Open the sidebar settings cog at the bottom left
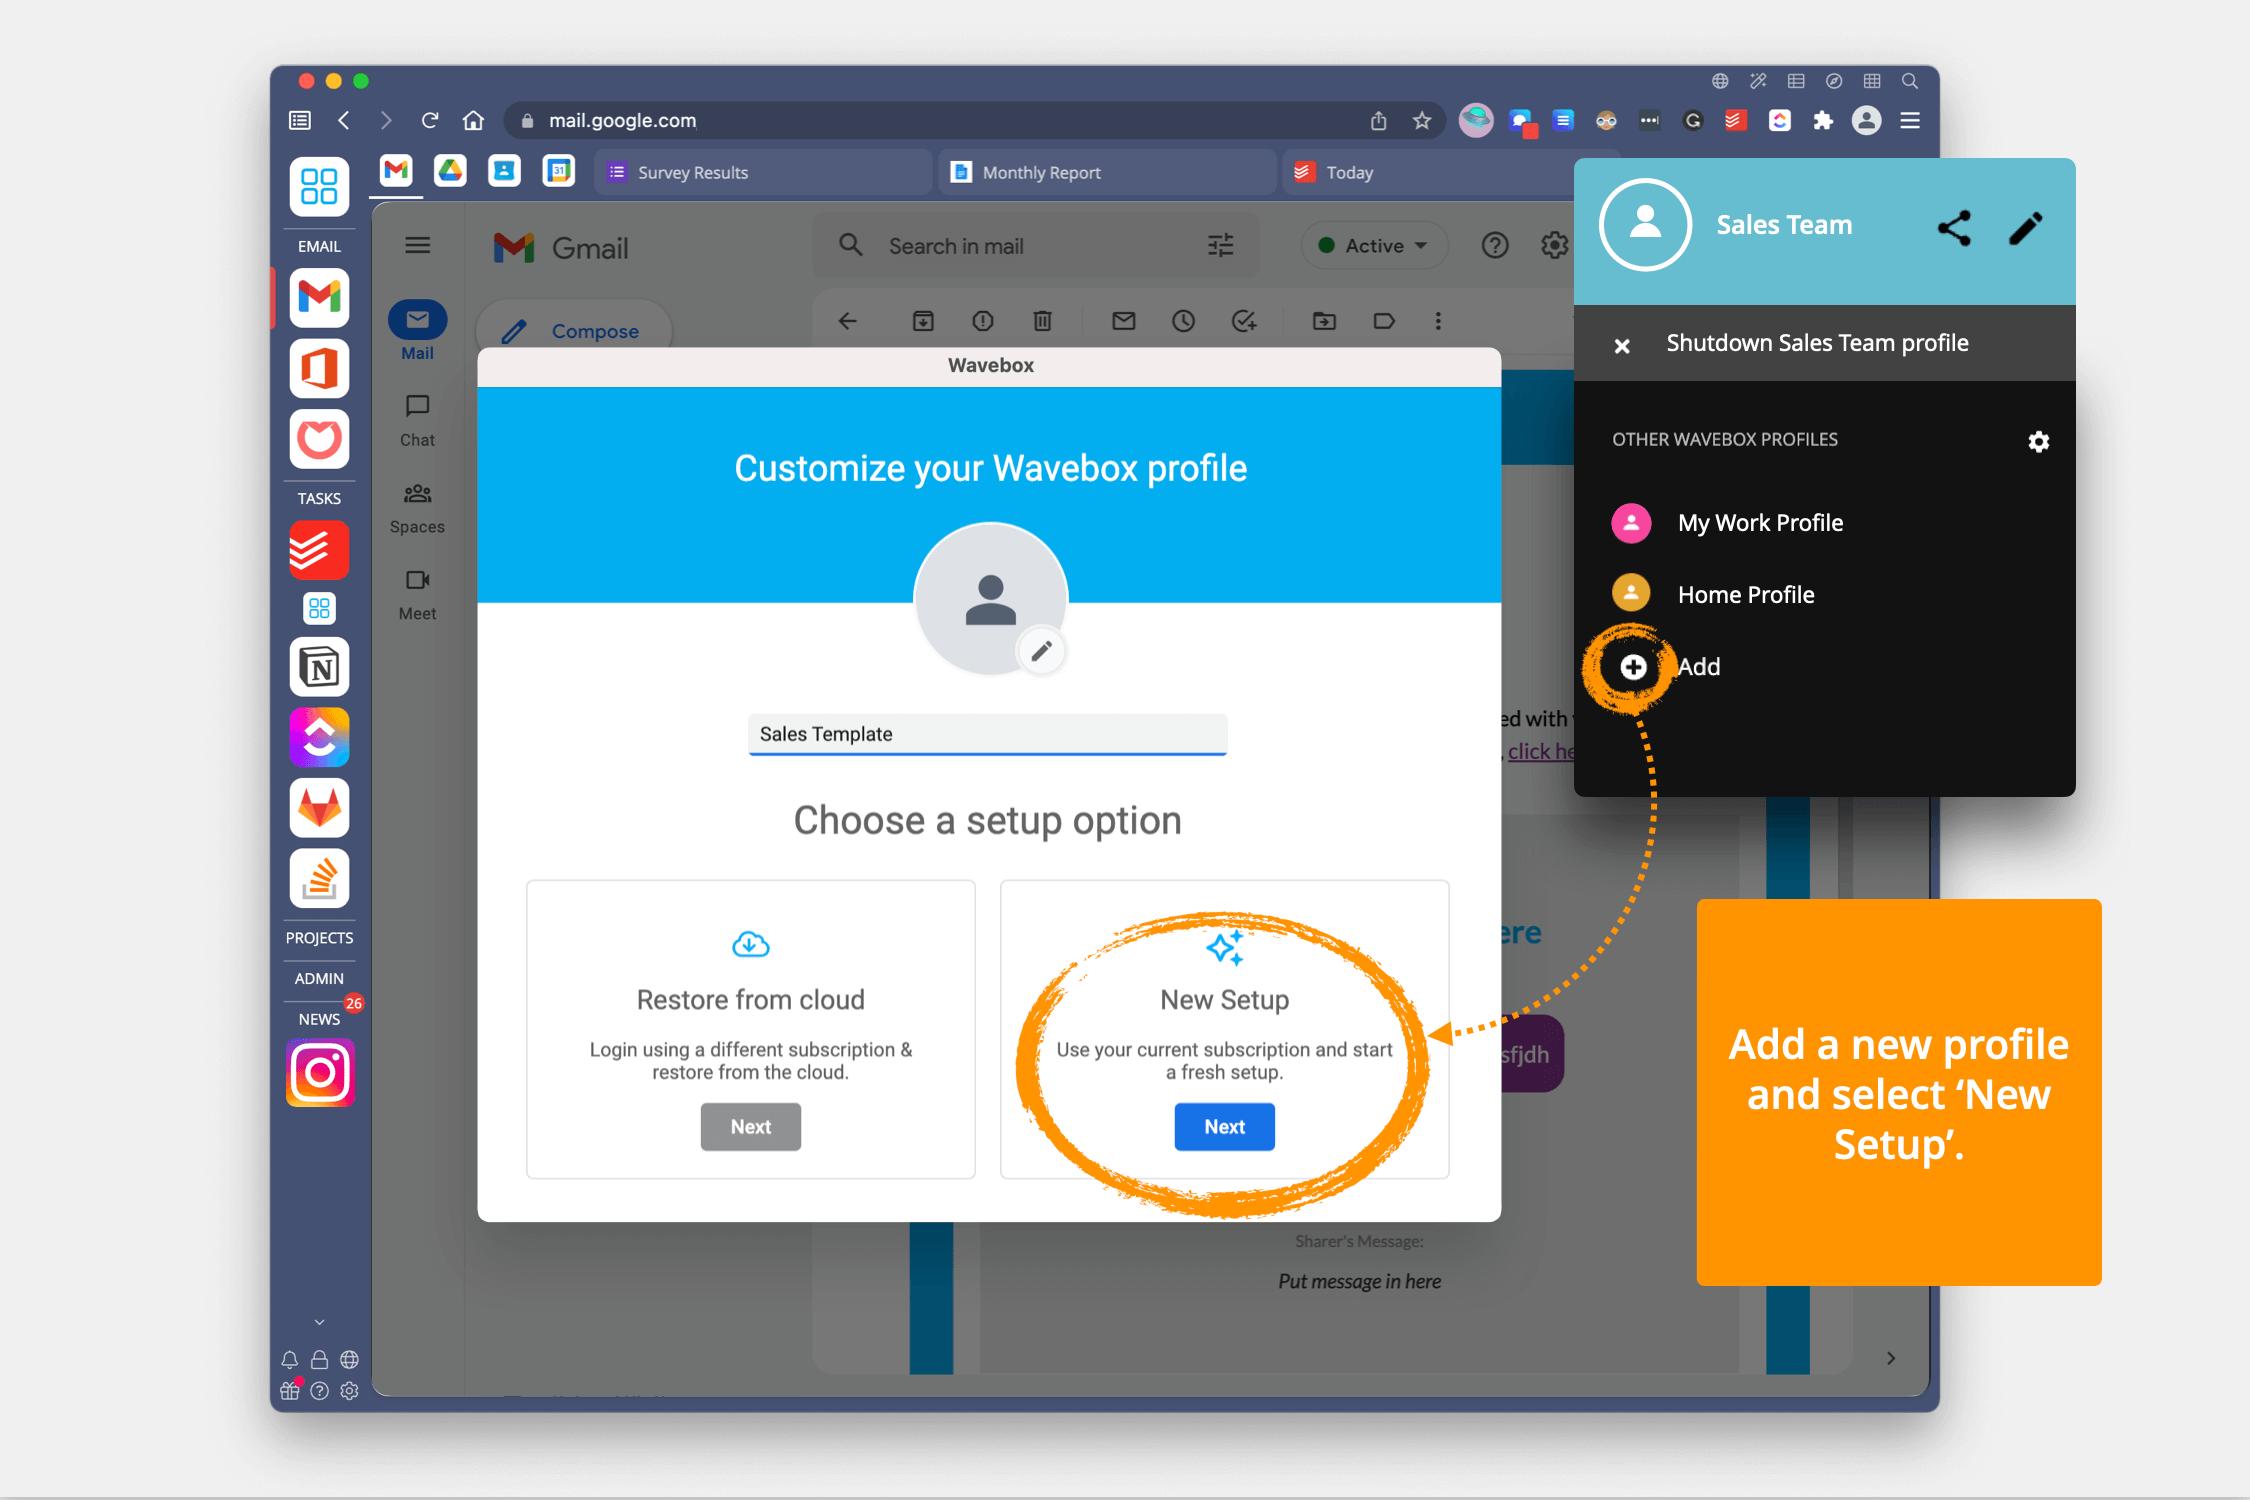 349,1391
